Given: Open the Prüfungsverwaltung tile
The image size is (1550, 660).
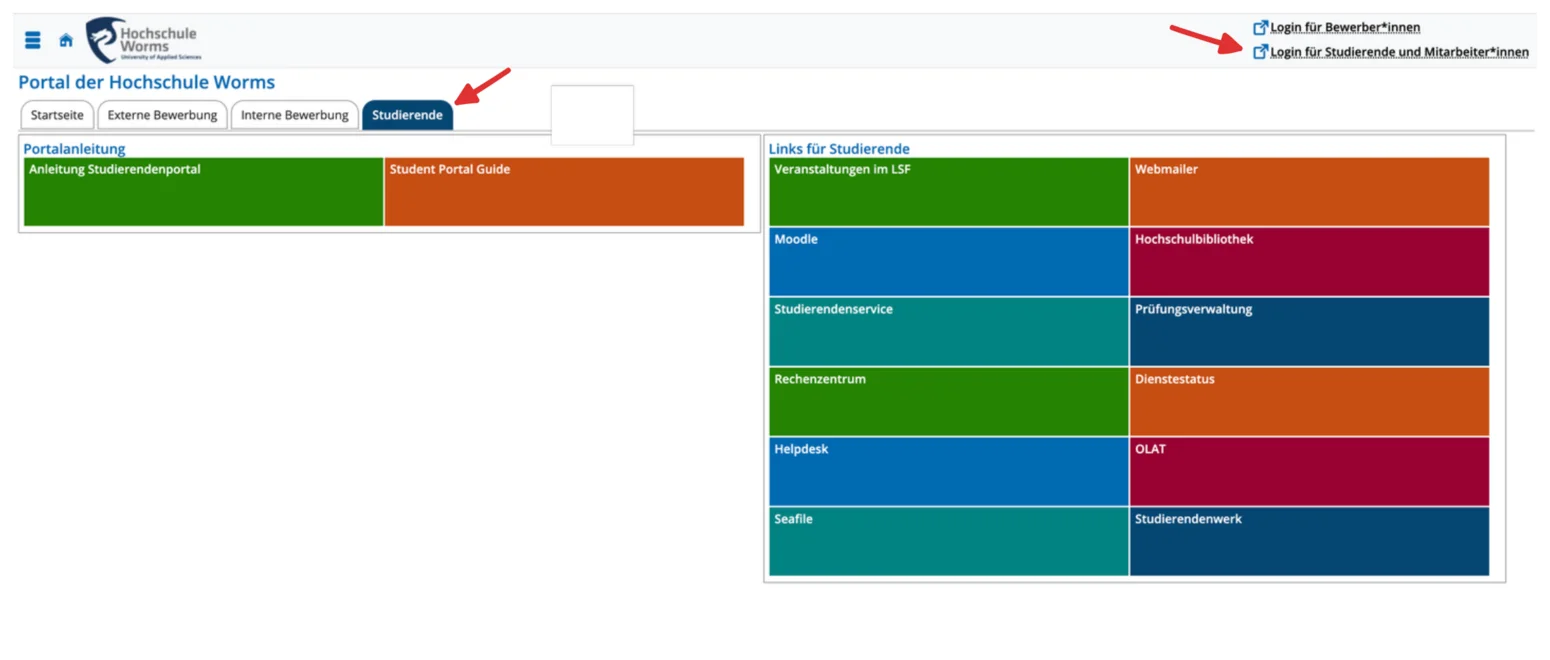Looking at the screenshot, I should [1308, 331].
